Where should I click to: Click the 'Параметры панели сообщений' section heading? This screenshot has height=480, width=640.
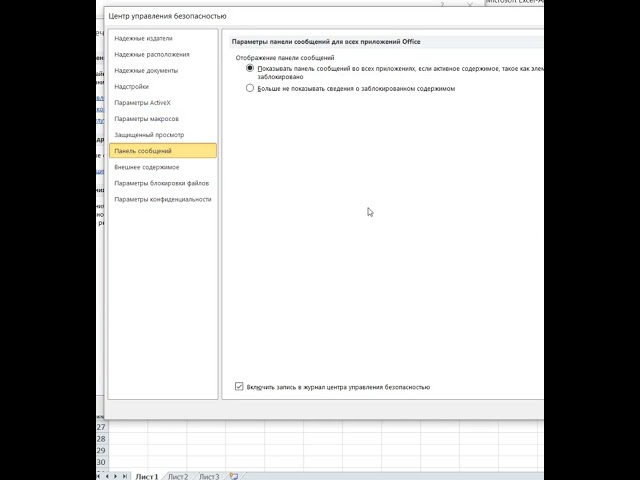(326, 42)
